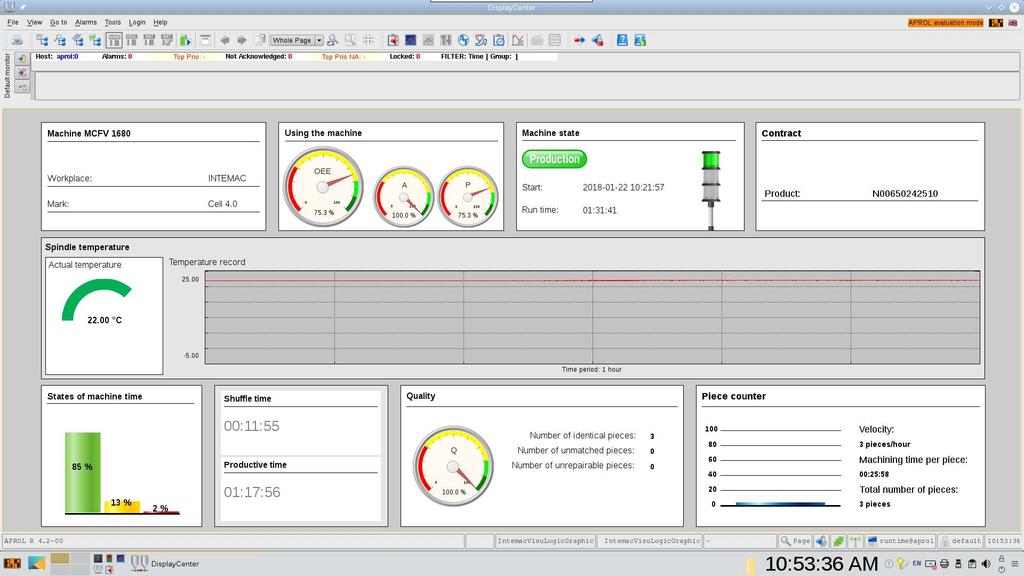Click the Host: aprol:0 text
This screenshot has width=1024, height=576.
pyautogui.click(x=57, y=57)
